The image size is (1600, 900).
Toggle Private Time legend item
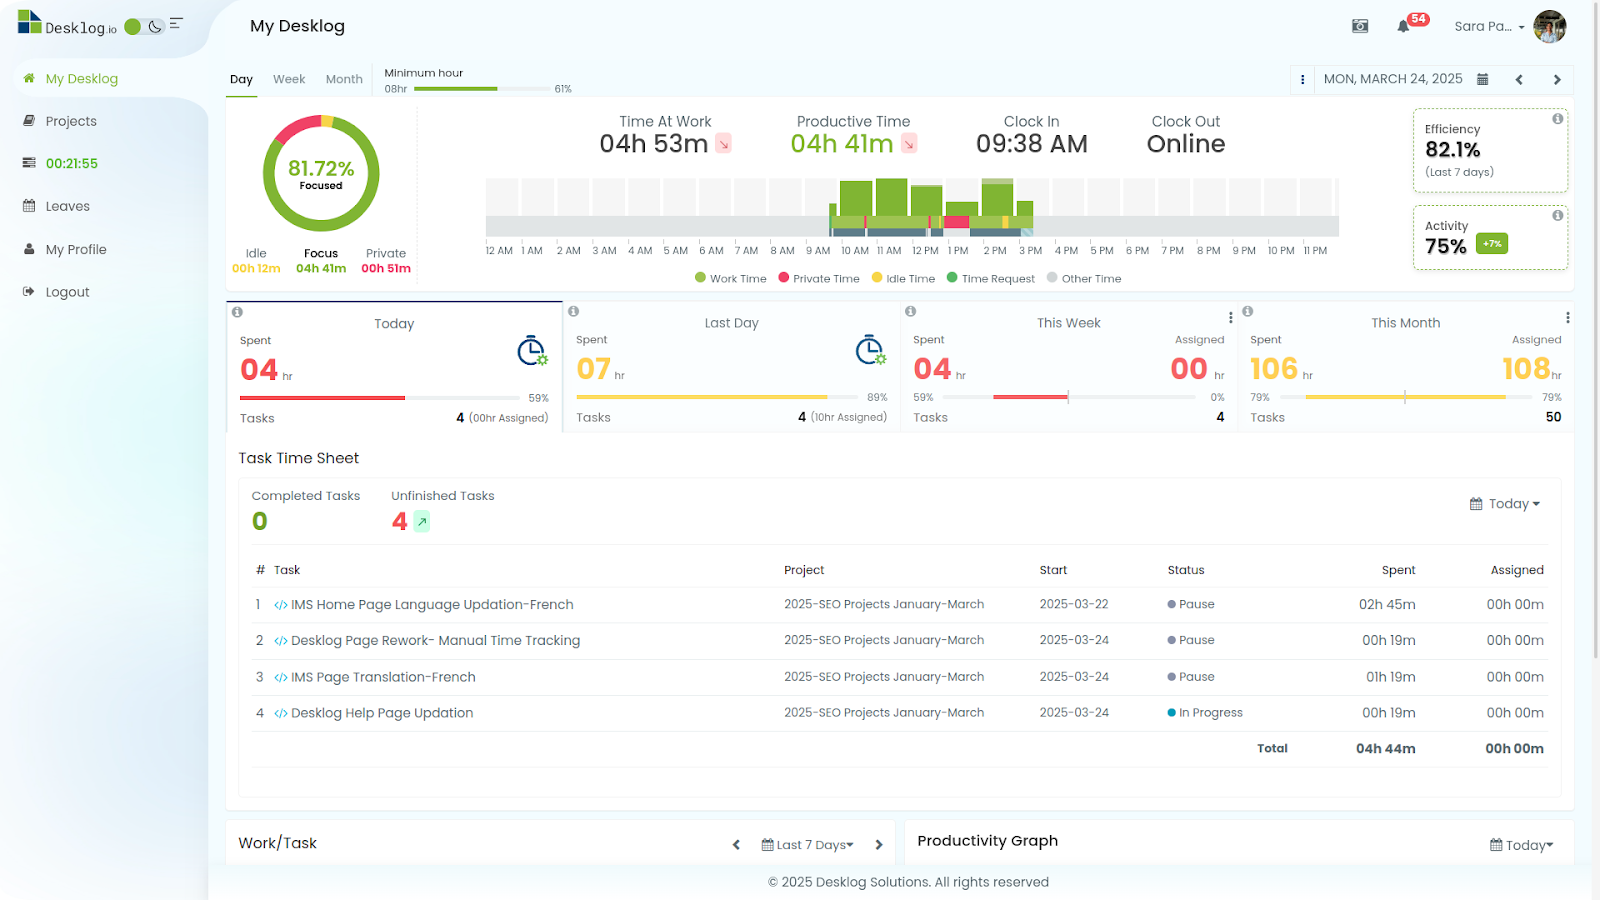819,279
